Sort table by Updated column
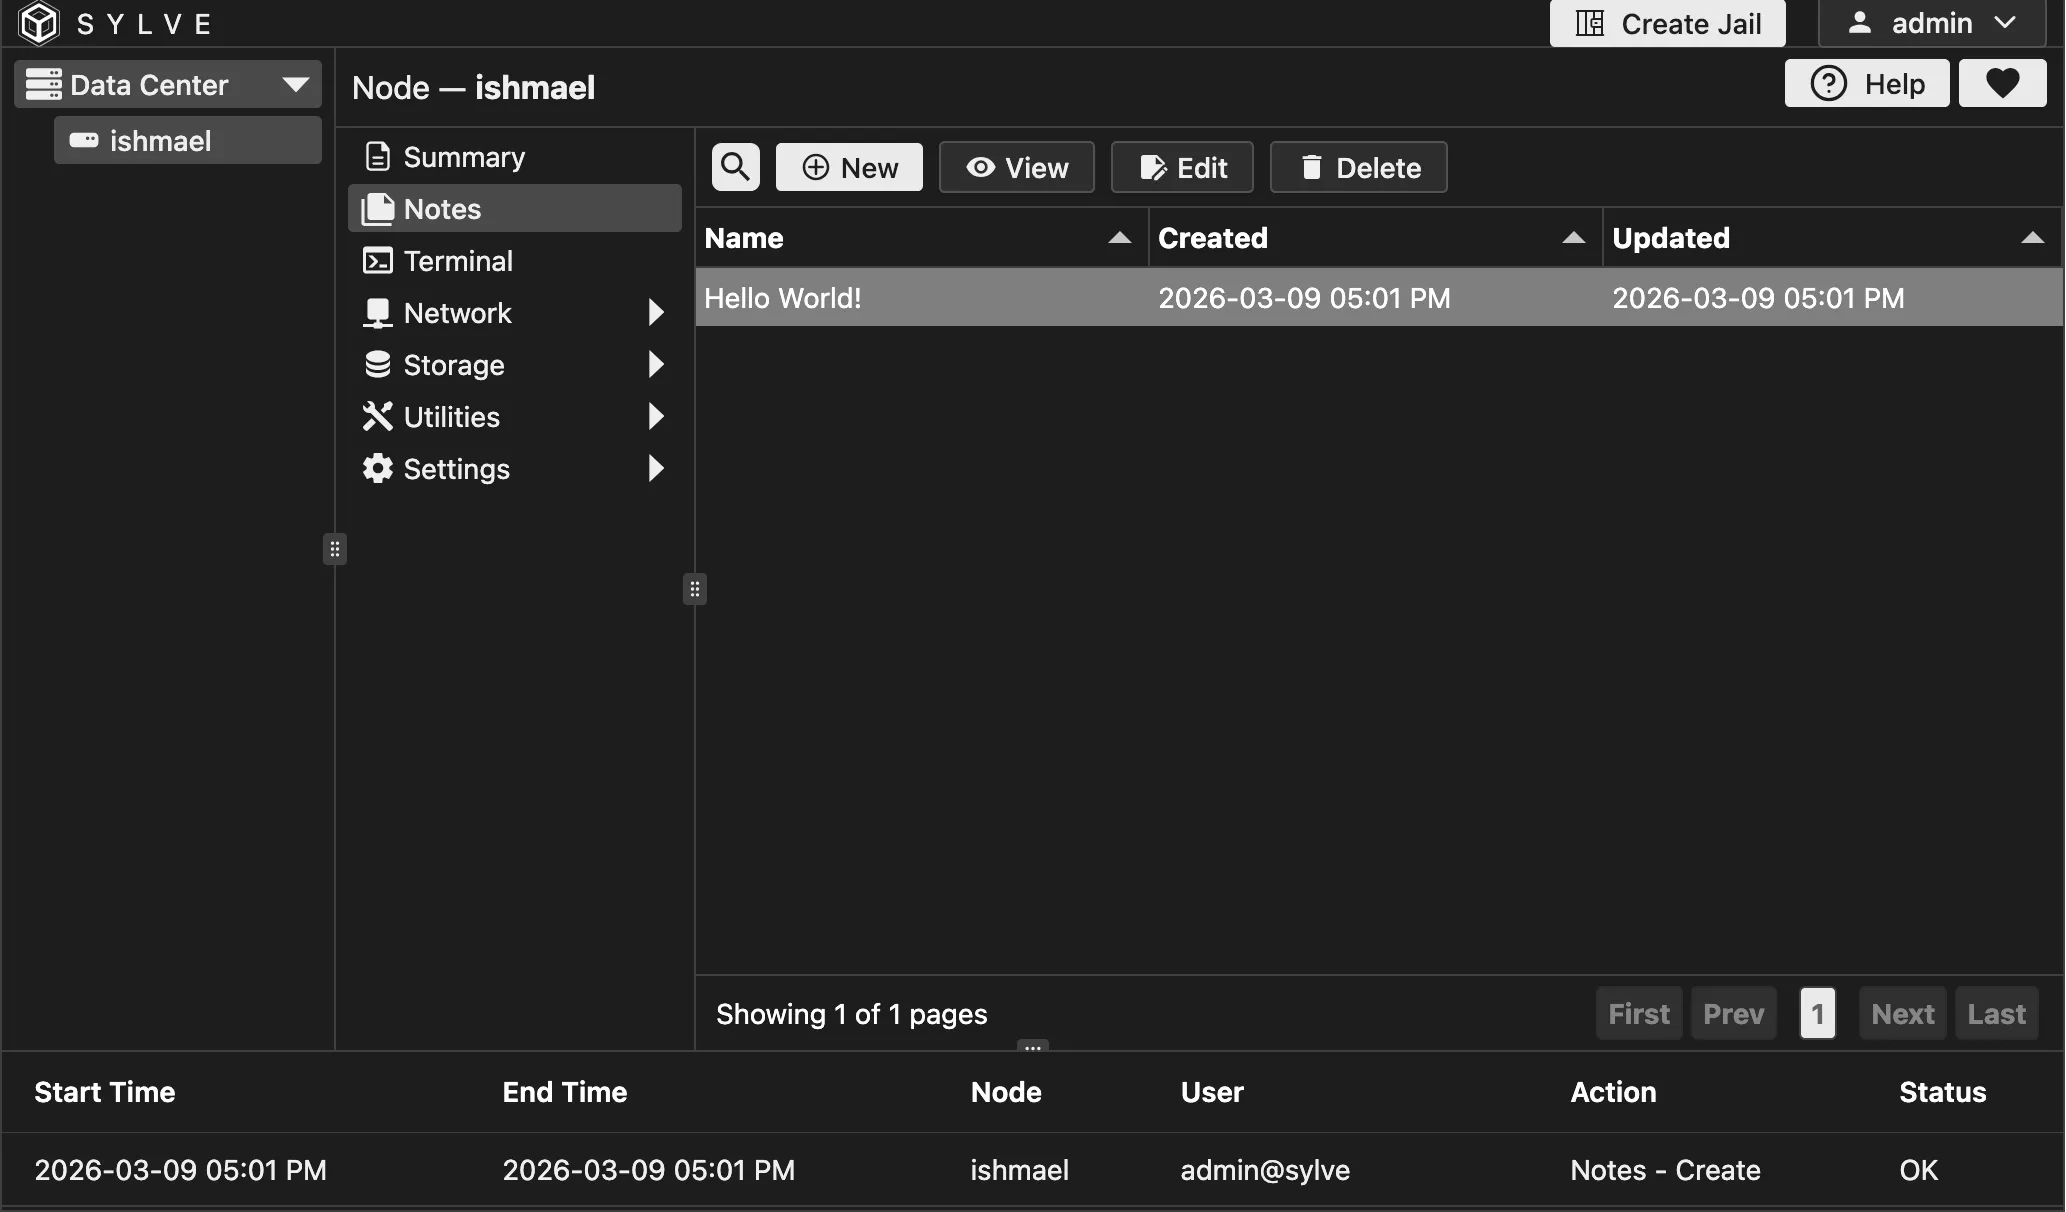Viewport: 2066px width, 1212px height. [x=1670, y=238]
